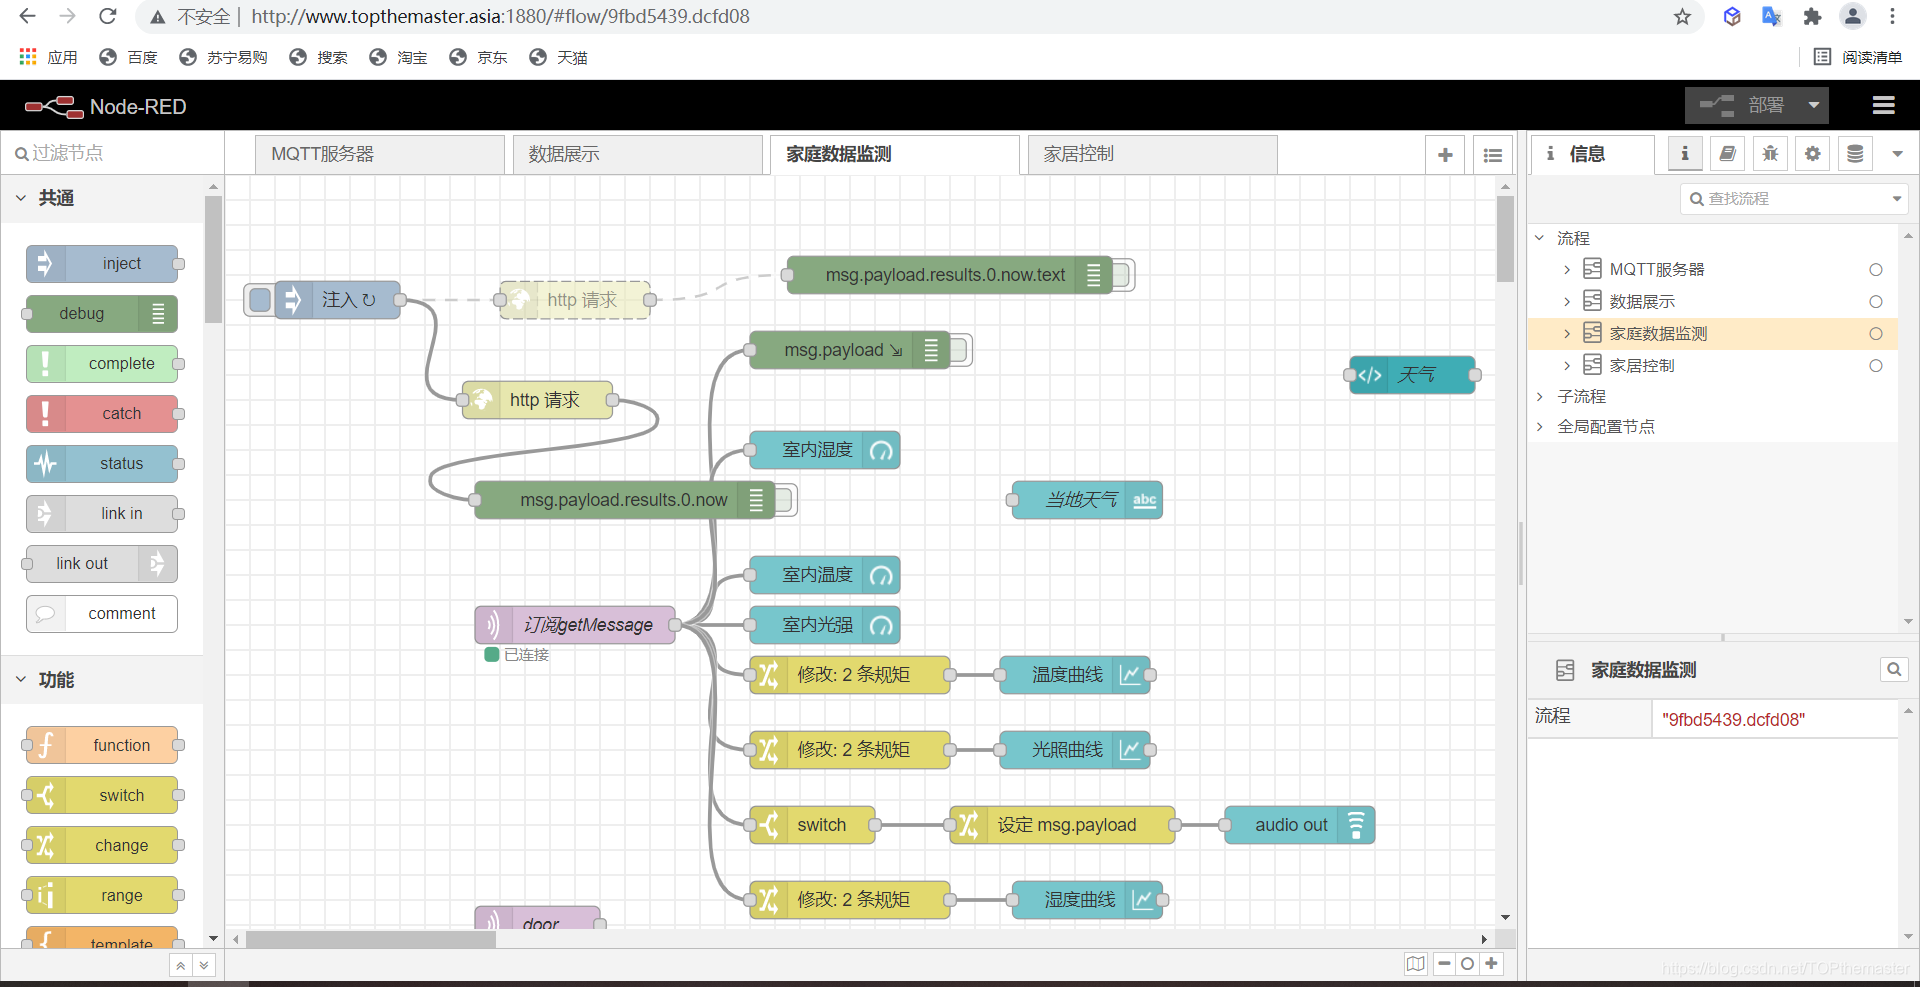Screen dimensions: 1920x987
Task: Open the info sidebar tab icon
Action: [x=1685, y=154]
